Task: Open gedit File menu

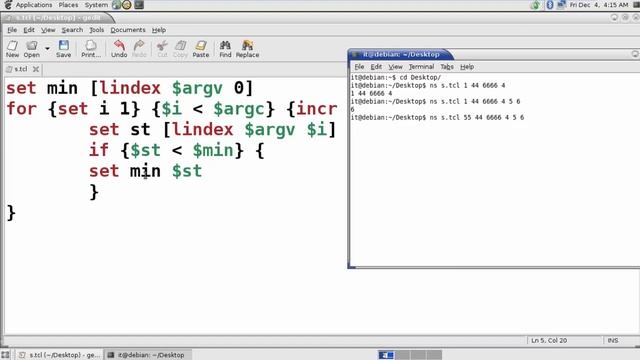Action: 12,30
